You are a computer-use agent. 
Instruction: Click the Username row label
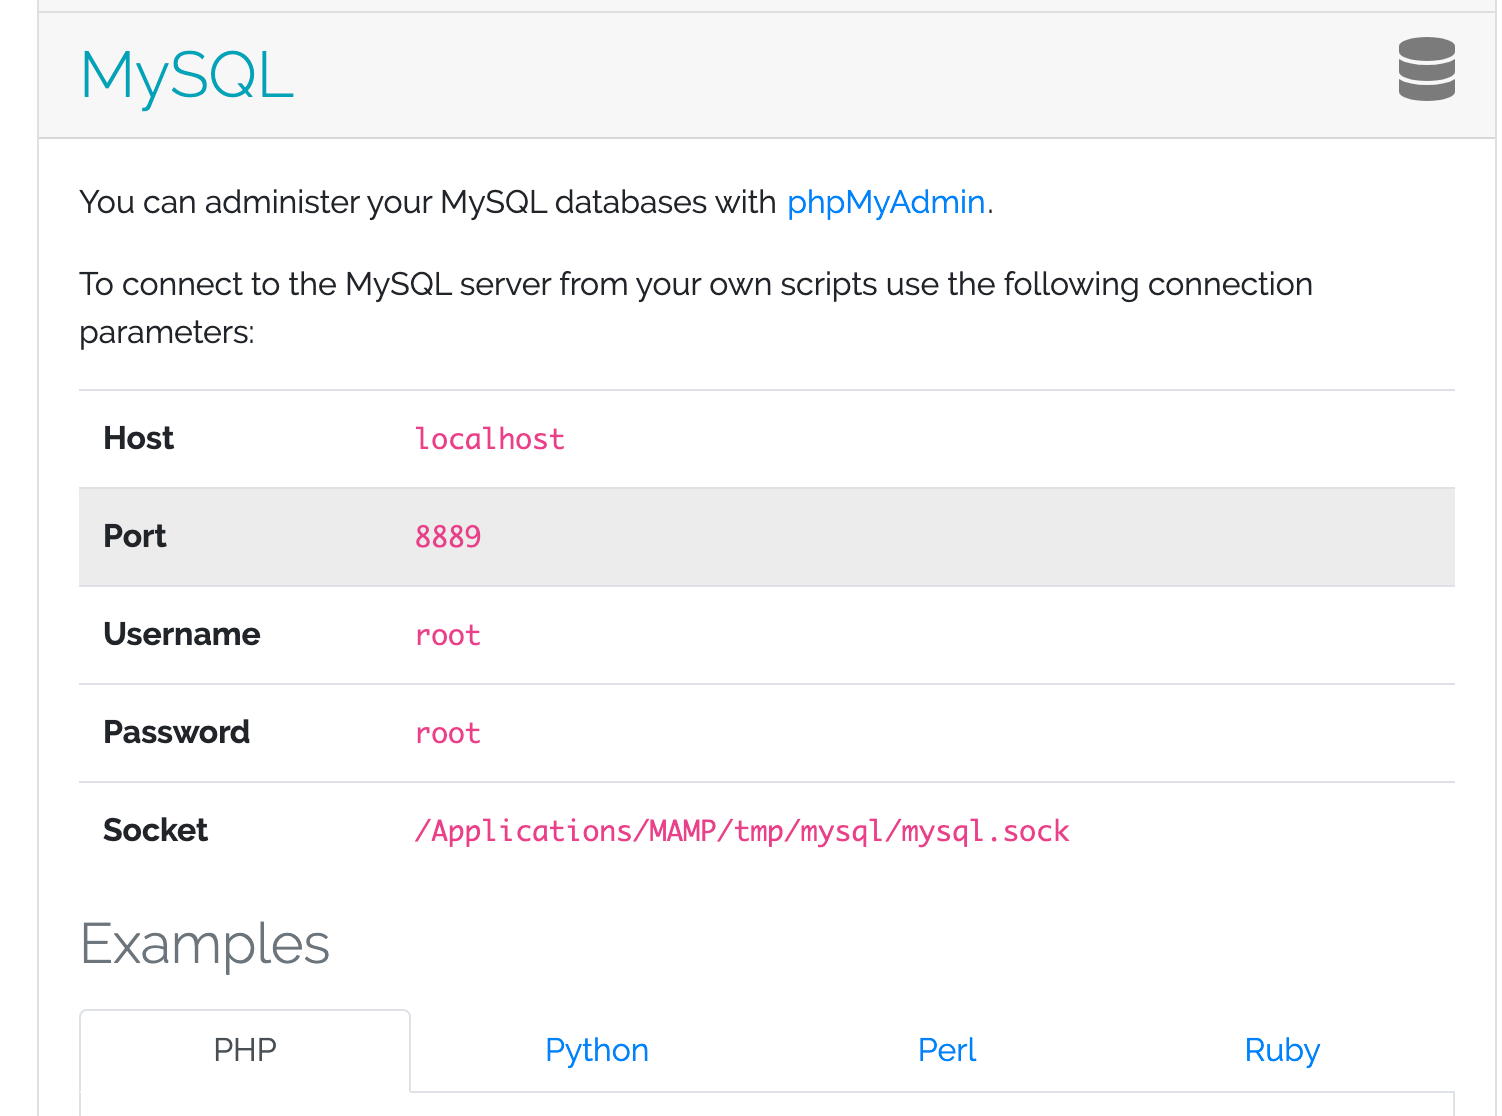tap(182, 634)
